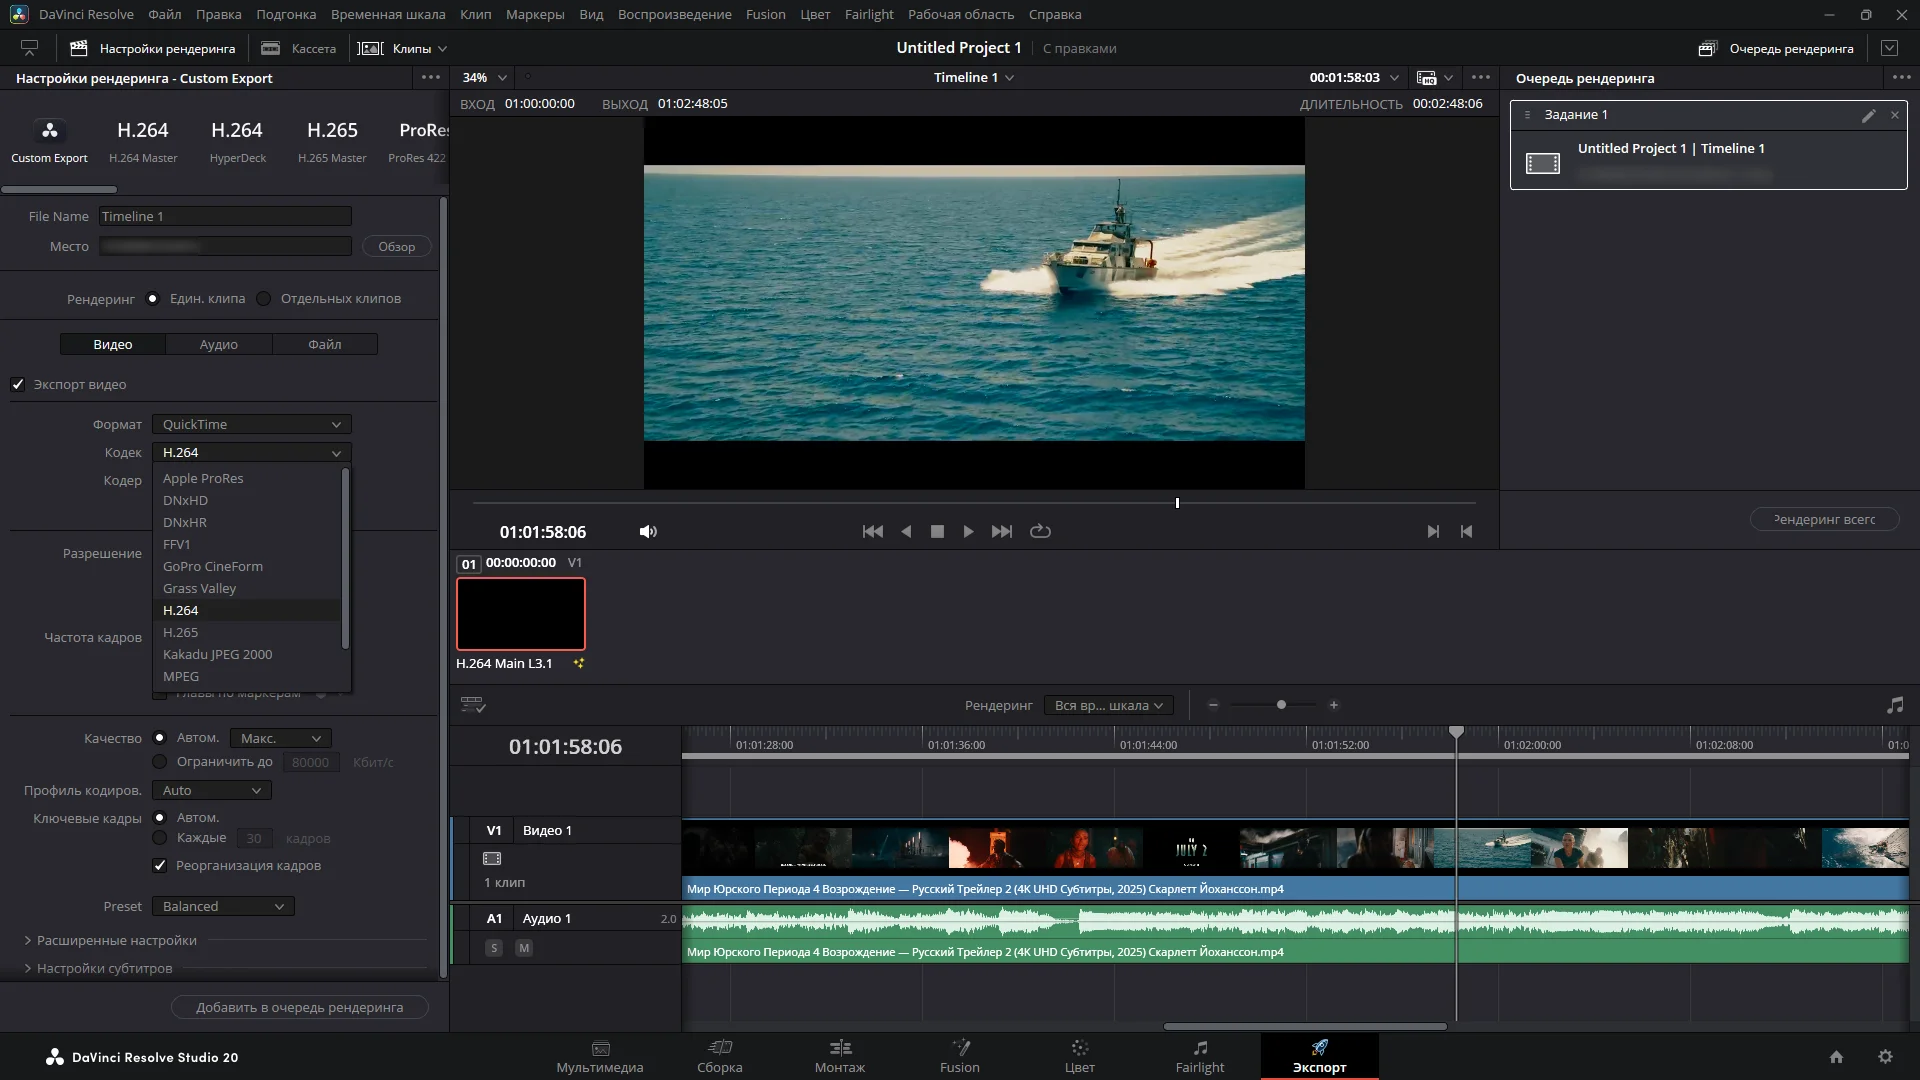Click the Мультимедиа page icon

tap(600, 1048)
